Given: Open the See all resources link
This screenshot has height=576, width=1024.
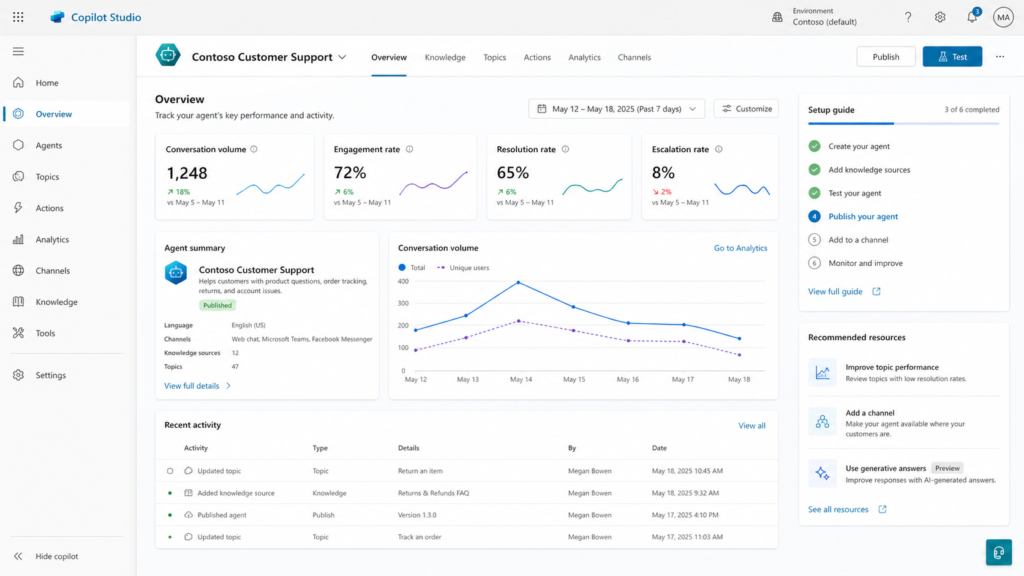Looking at the screenshot, I should point(847,509).
